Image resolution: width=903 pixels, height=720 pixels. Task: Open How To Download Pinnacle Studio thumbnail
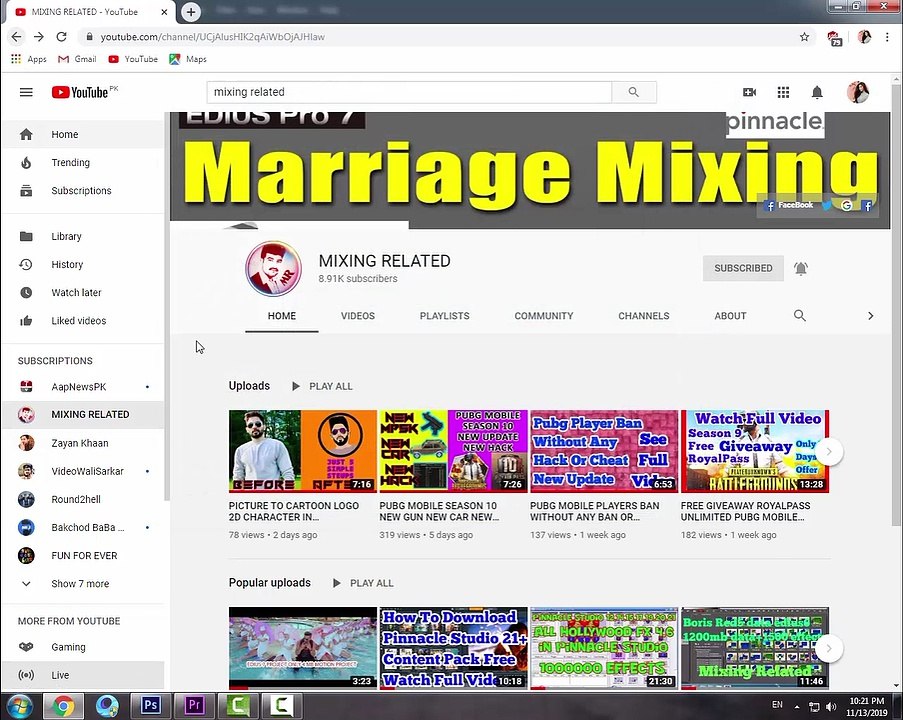453,648
